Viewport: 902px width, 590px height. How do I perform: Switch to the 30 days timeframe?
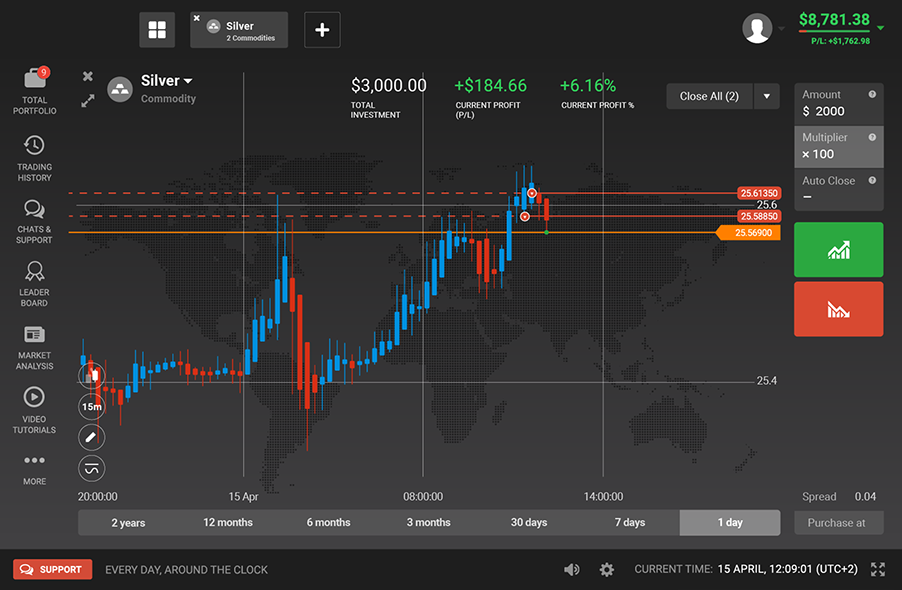[529, 523]
